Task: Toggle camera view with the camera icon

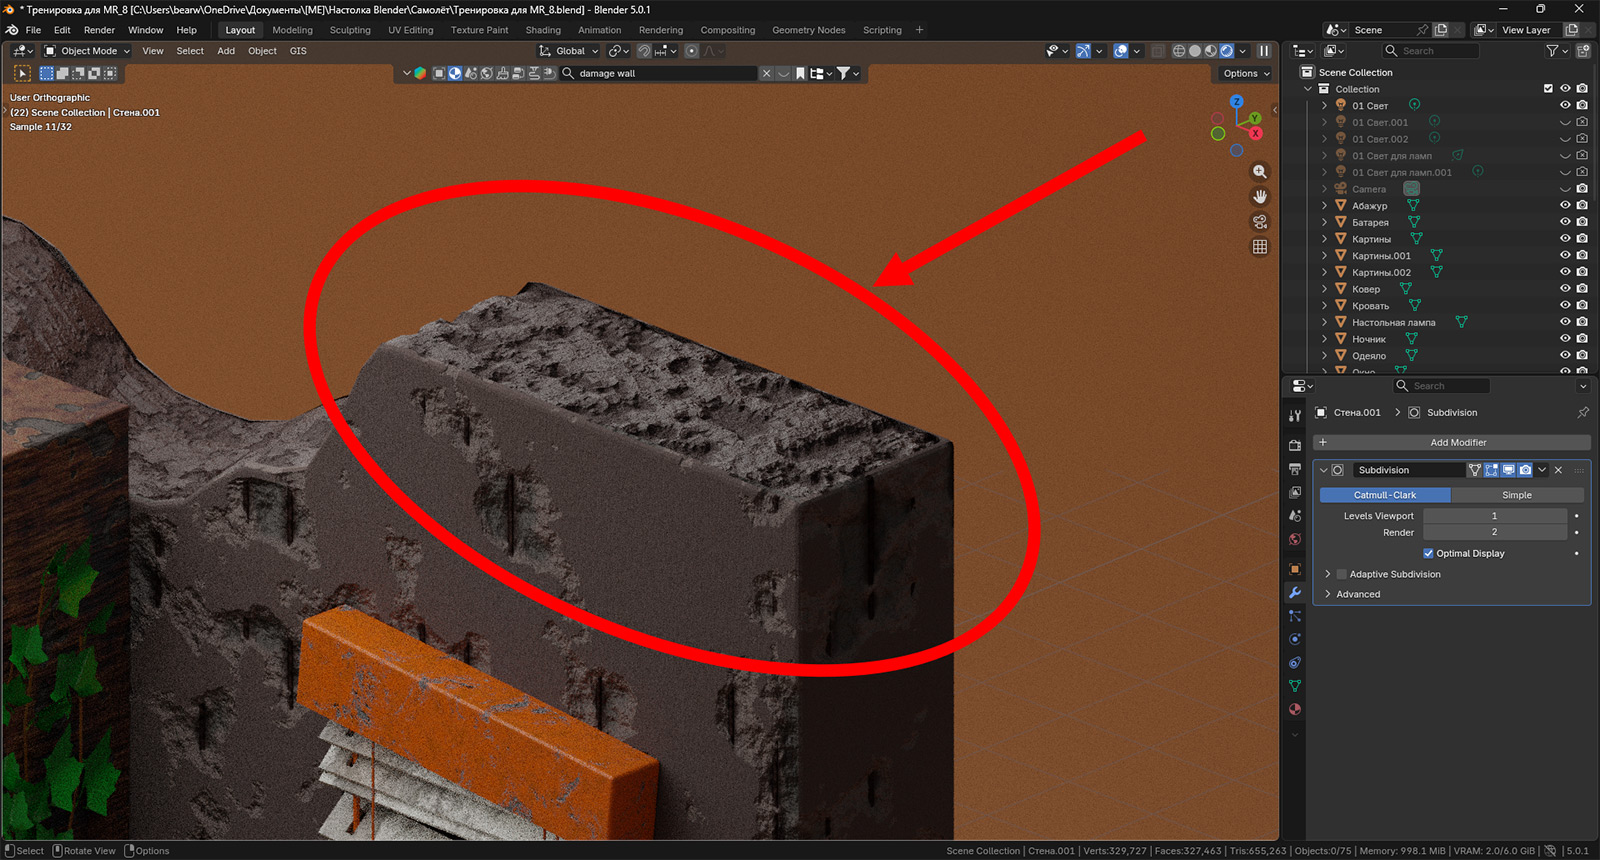Action: coord(1260,222)
